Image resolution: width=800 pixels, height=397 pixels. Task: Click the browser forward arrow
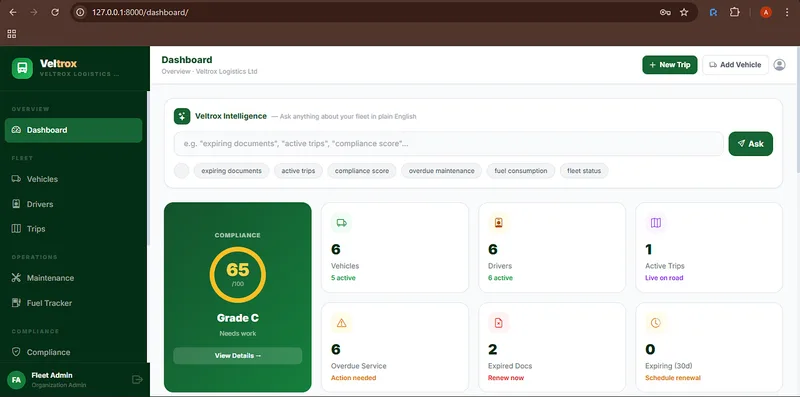click(34, 12)
